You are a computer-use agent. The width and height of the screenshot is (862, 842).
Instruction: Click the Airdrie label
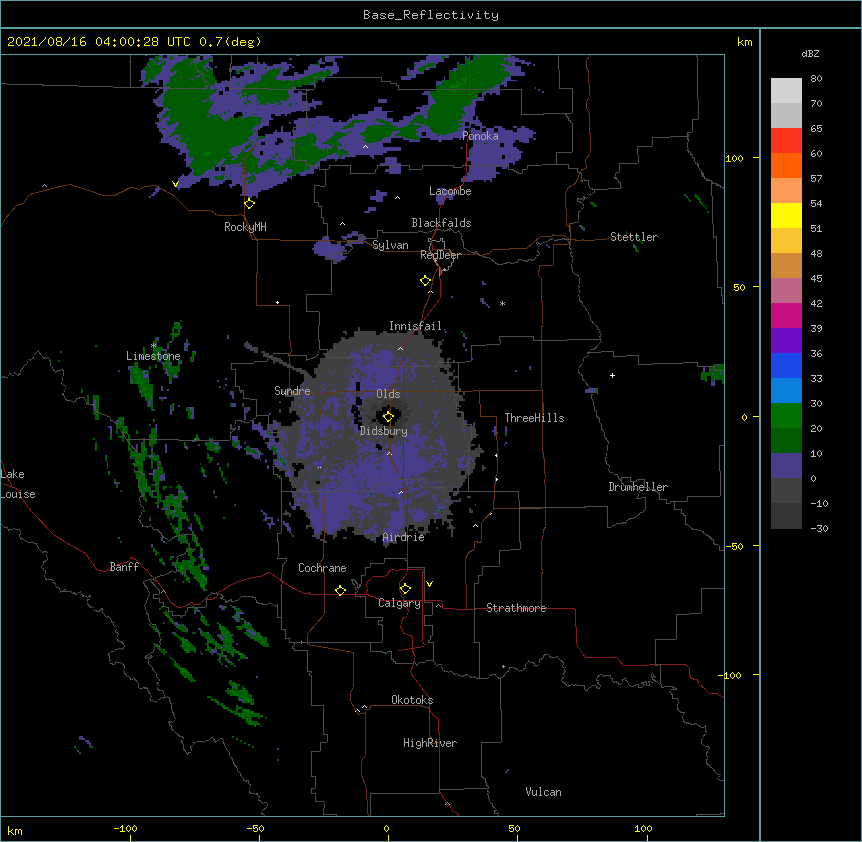click(x=404, y=537)
